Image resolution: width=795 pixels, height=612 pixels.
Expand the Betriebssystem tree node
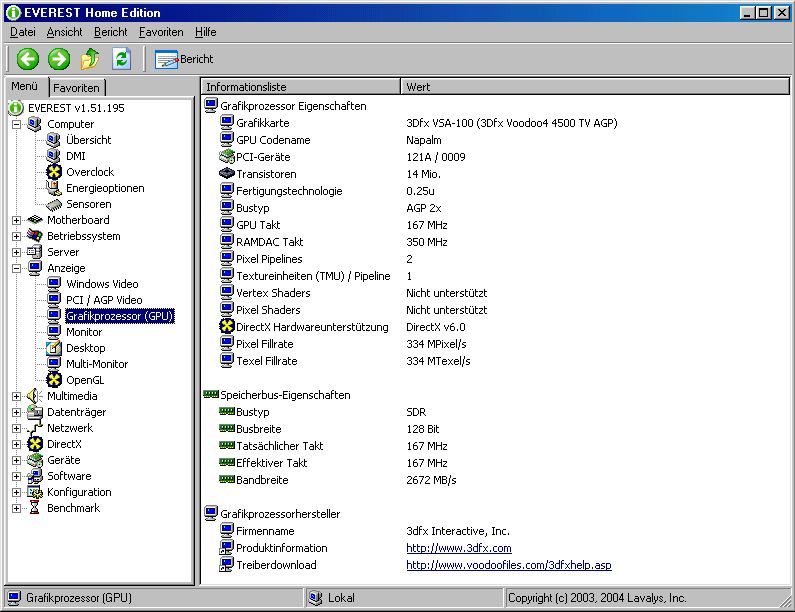point(16,236)
